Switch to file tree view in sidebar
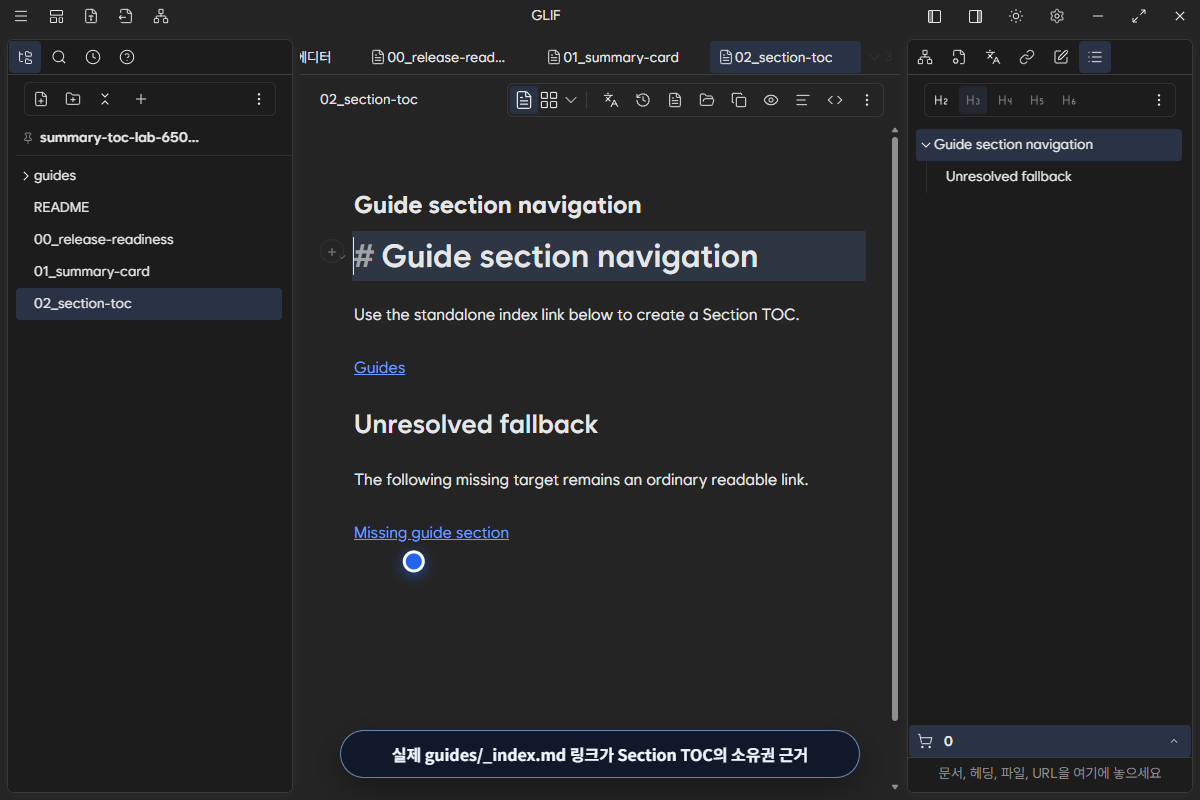Image resolution: width=1200 pixels, height=800 pixels. (x=25, y=57)
